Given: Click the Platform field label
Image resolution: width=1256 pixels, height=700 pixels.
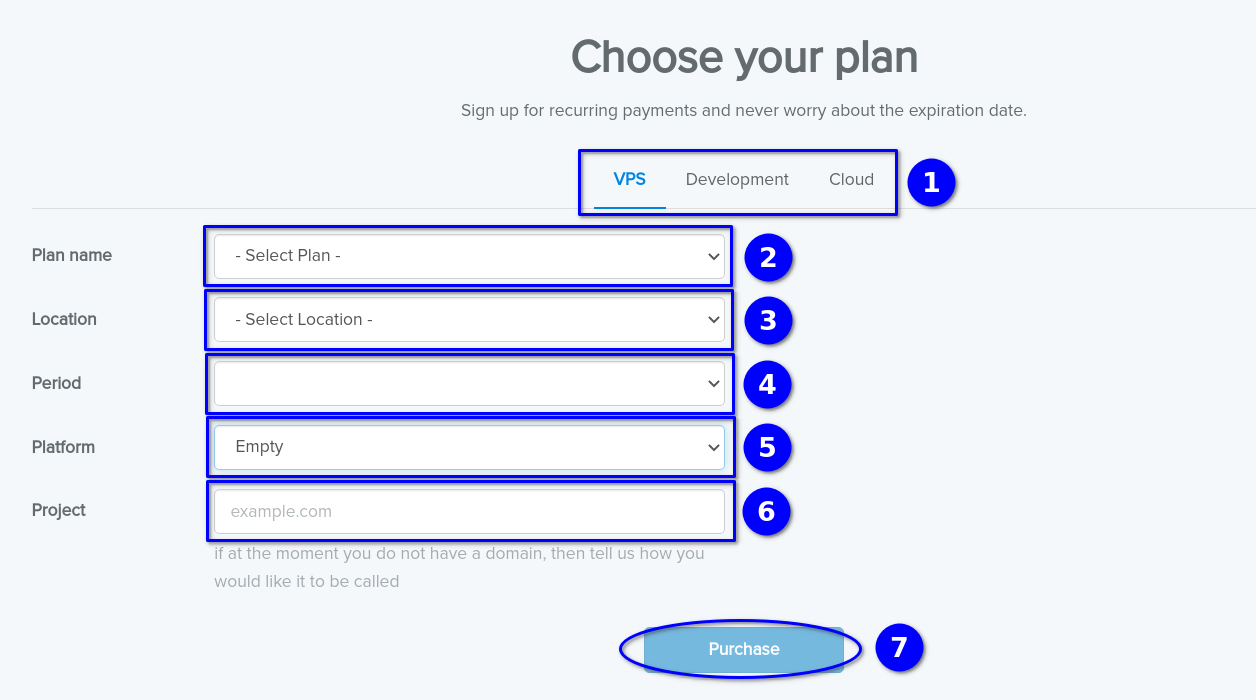Looking at the screenshot, I should [x=63, y=447].
